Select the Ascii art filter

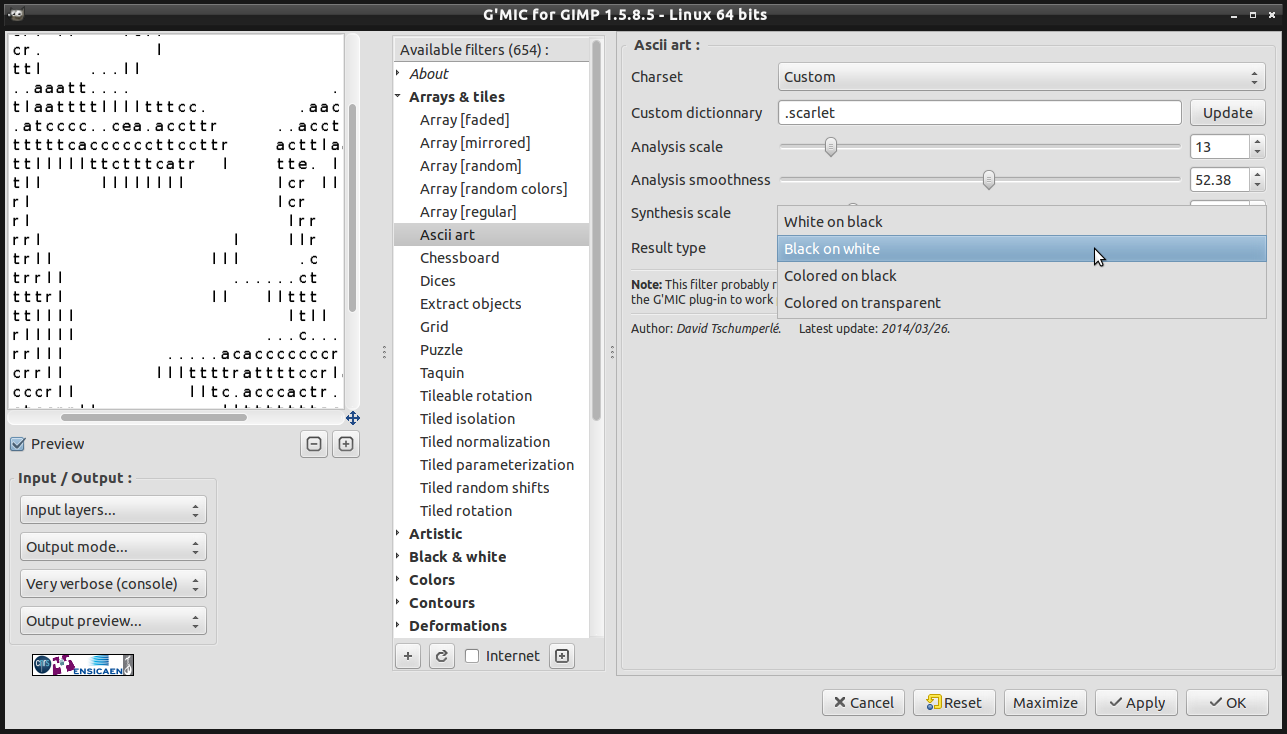click(447, 235)
